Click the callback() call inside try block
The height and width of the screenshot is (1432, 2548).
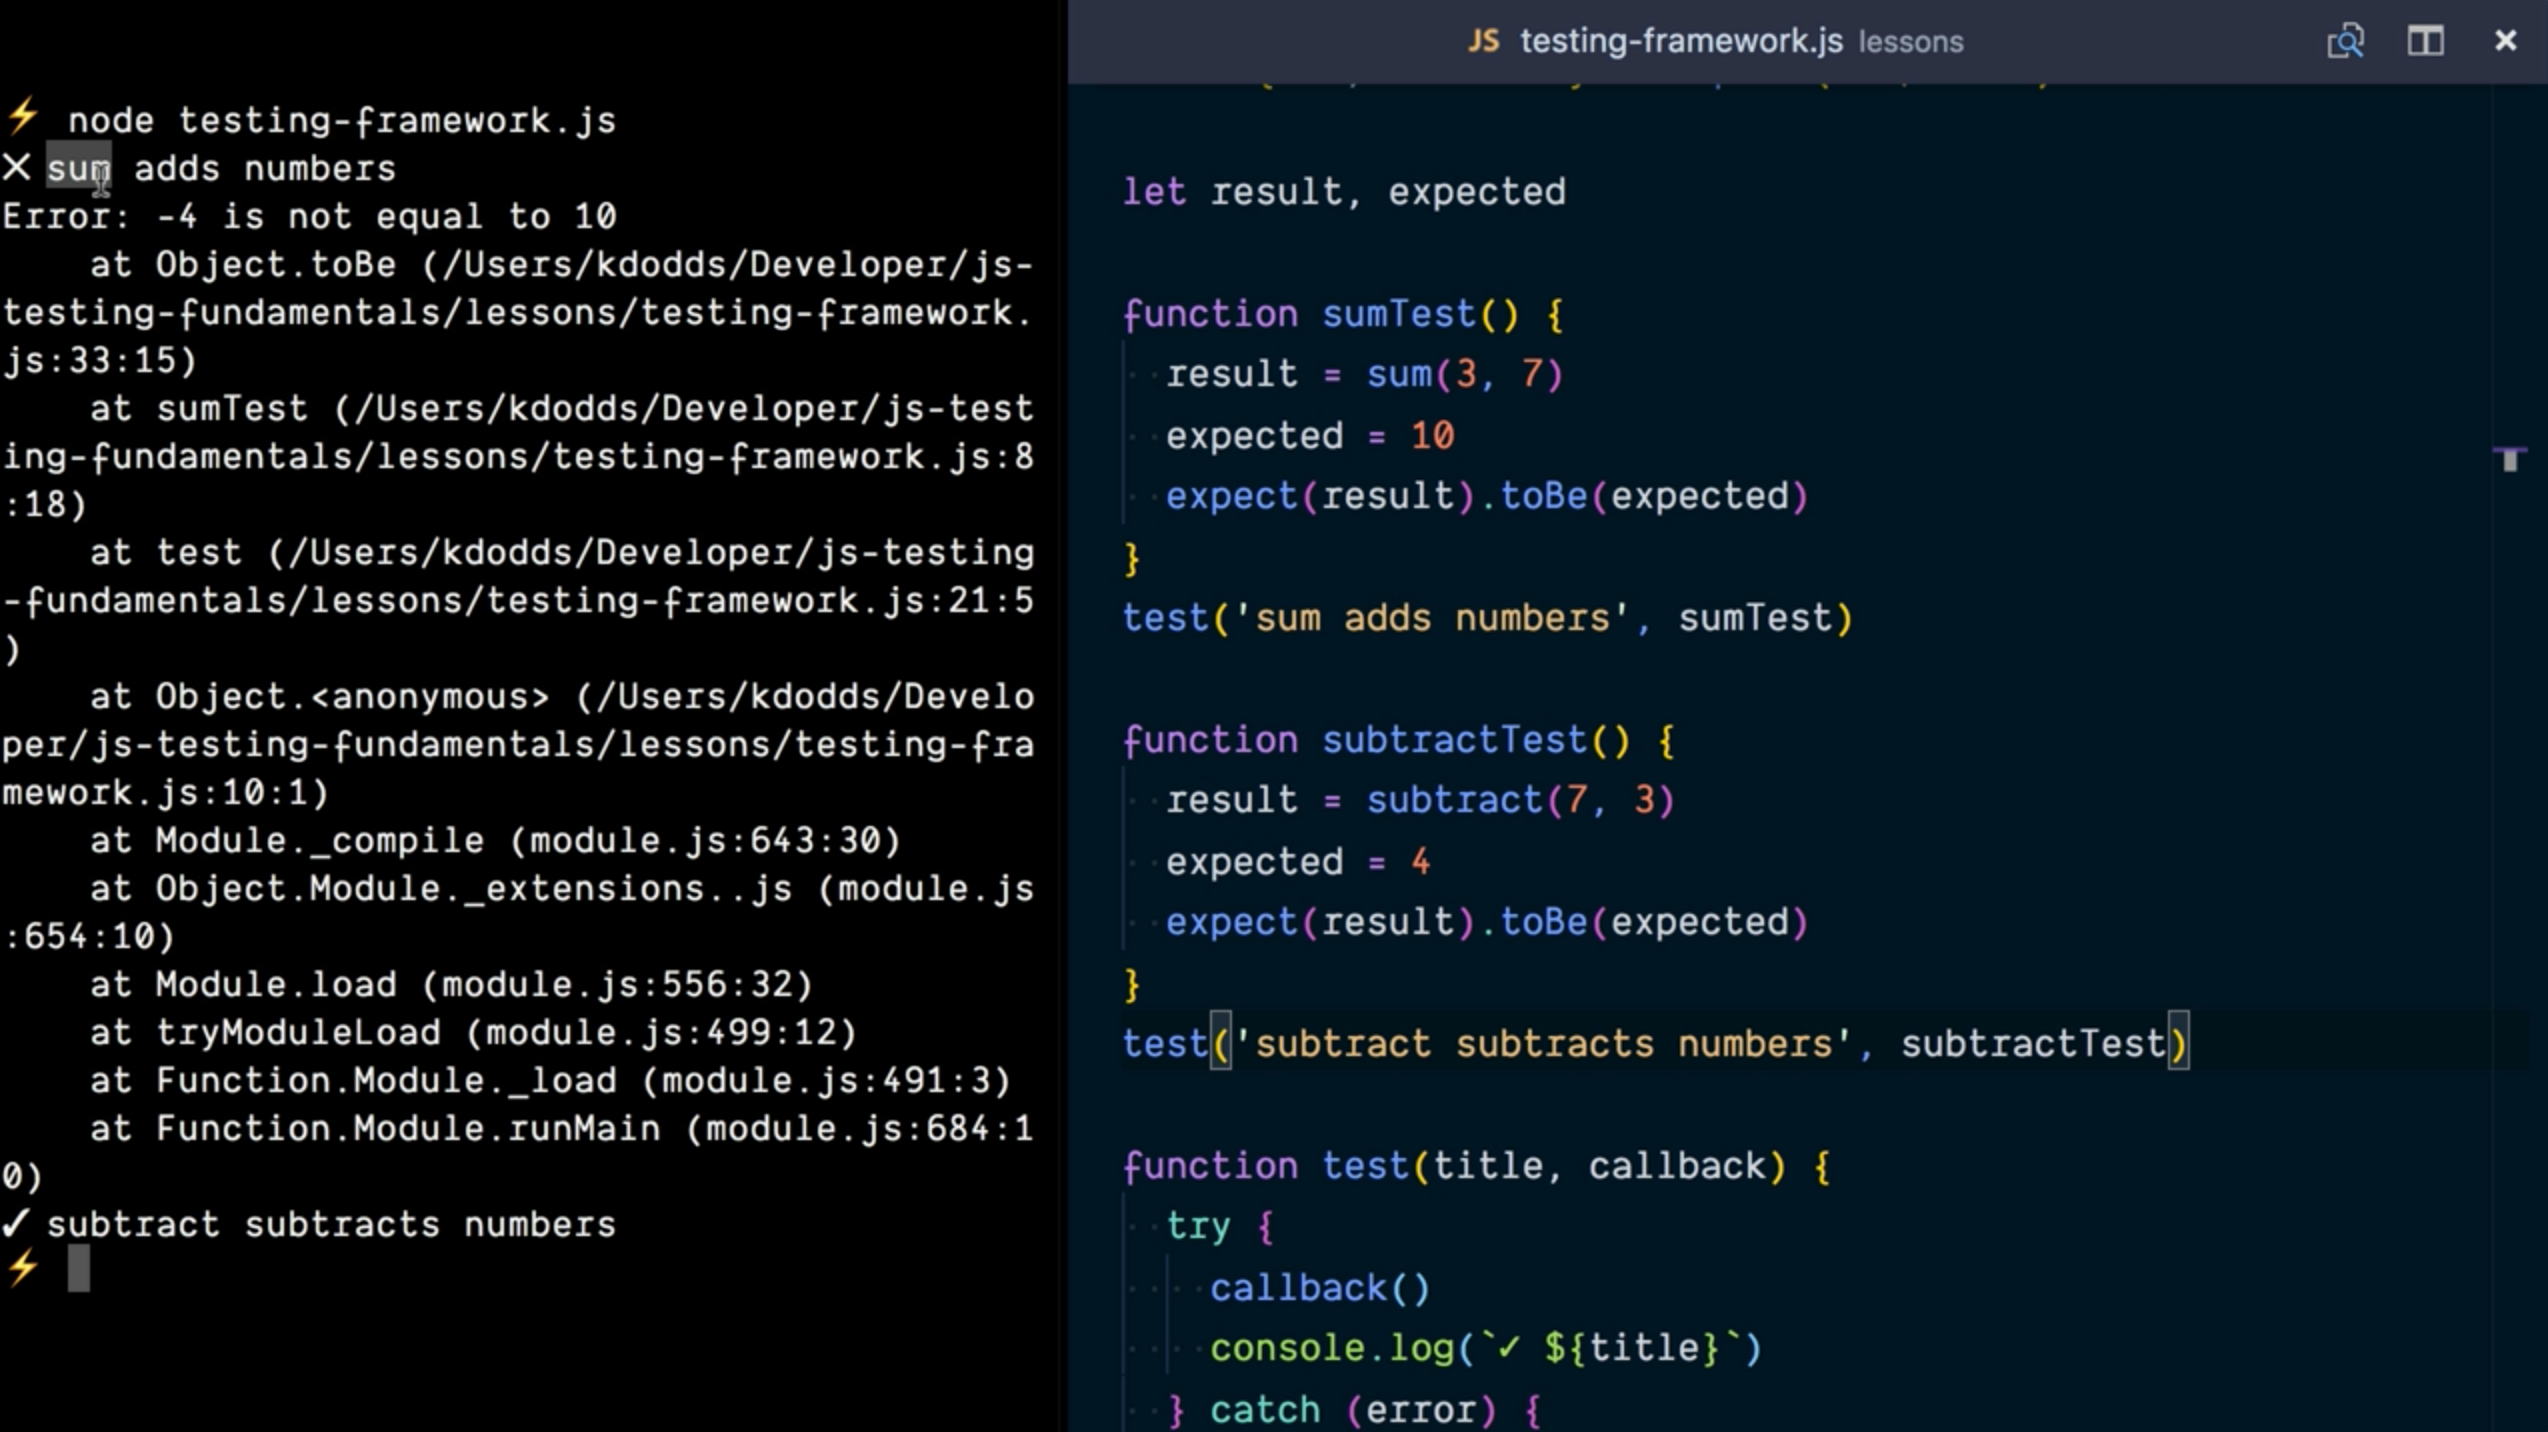[1320, 1288]
